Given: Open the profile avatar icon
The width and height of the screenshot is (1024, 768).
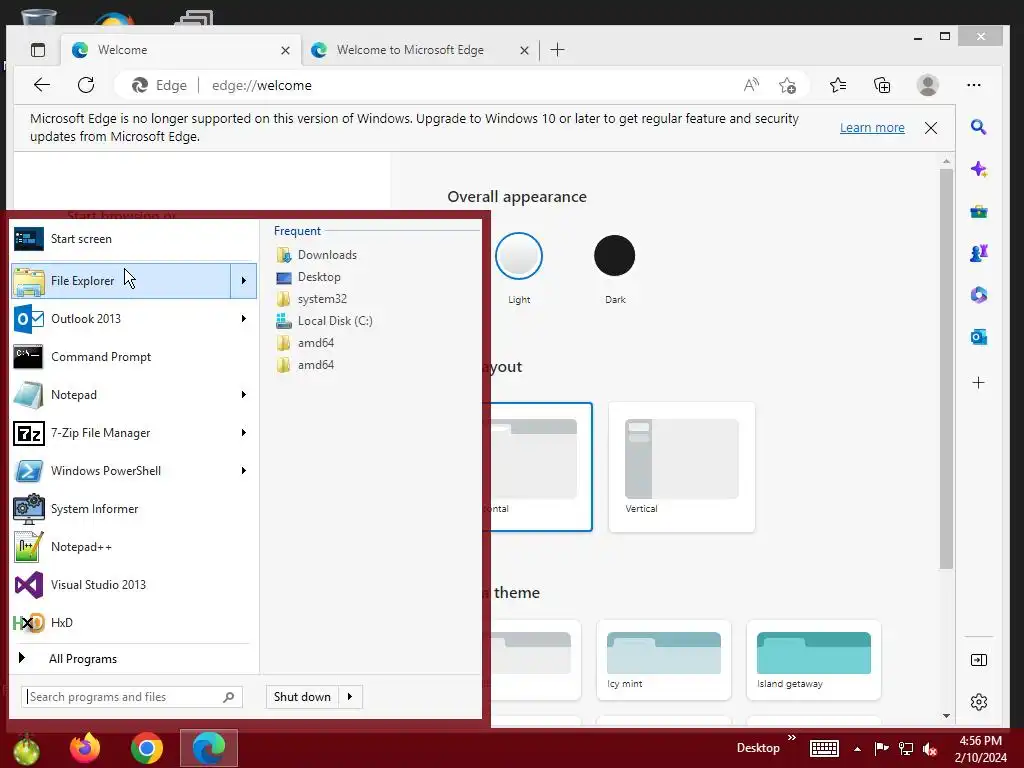Looking at the screenshot, I should pos(927,85).
